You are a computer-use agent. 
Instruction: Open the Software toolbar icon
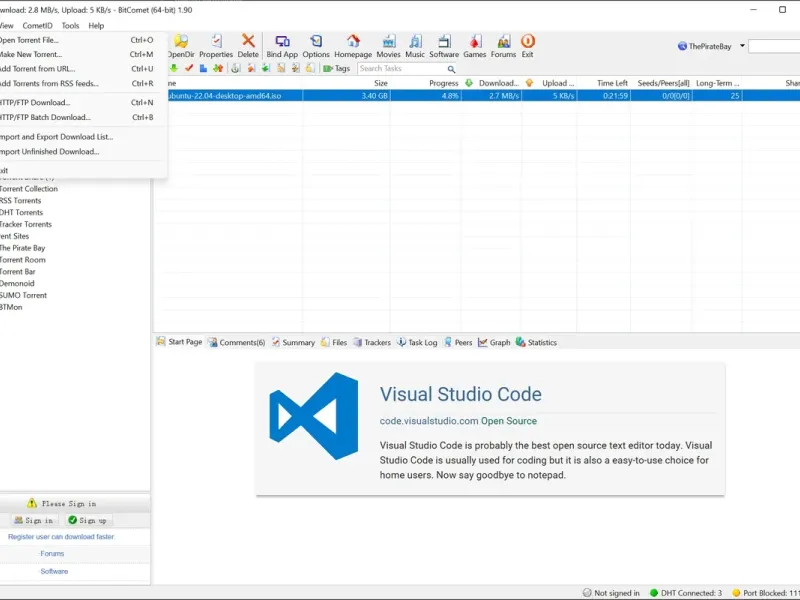(x=444, y=46)
